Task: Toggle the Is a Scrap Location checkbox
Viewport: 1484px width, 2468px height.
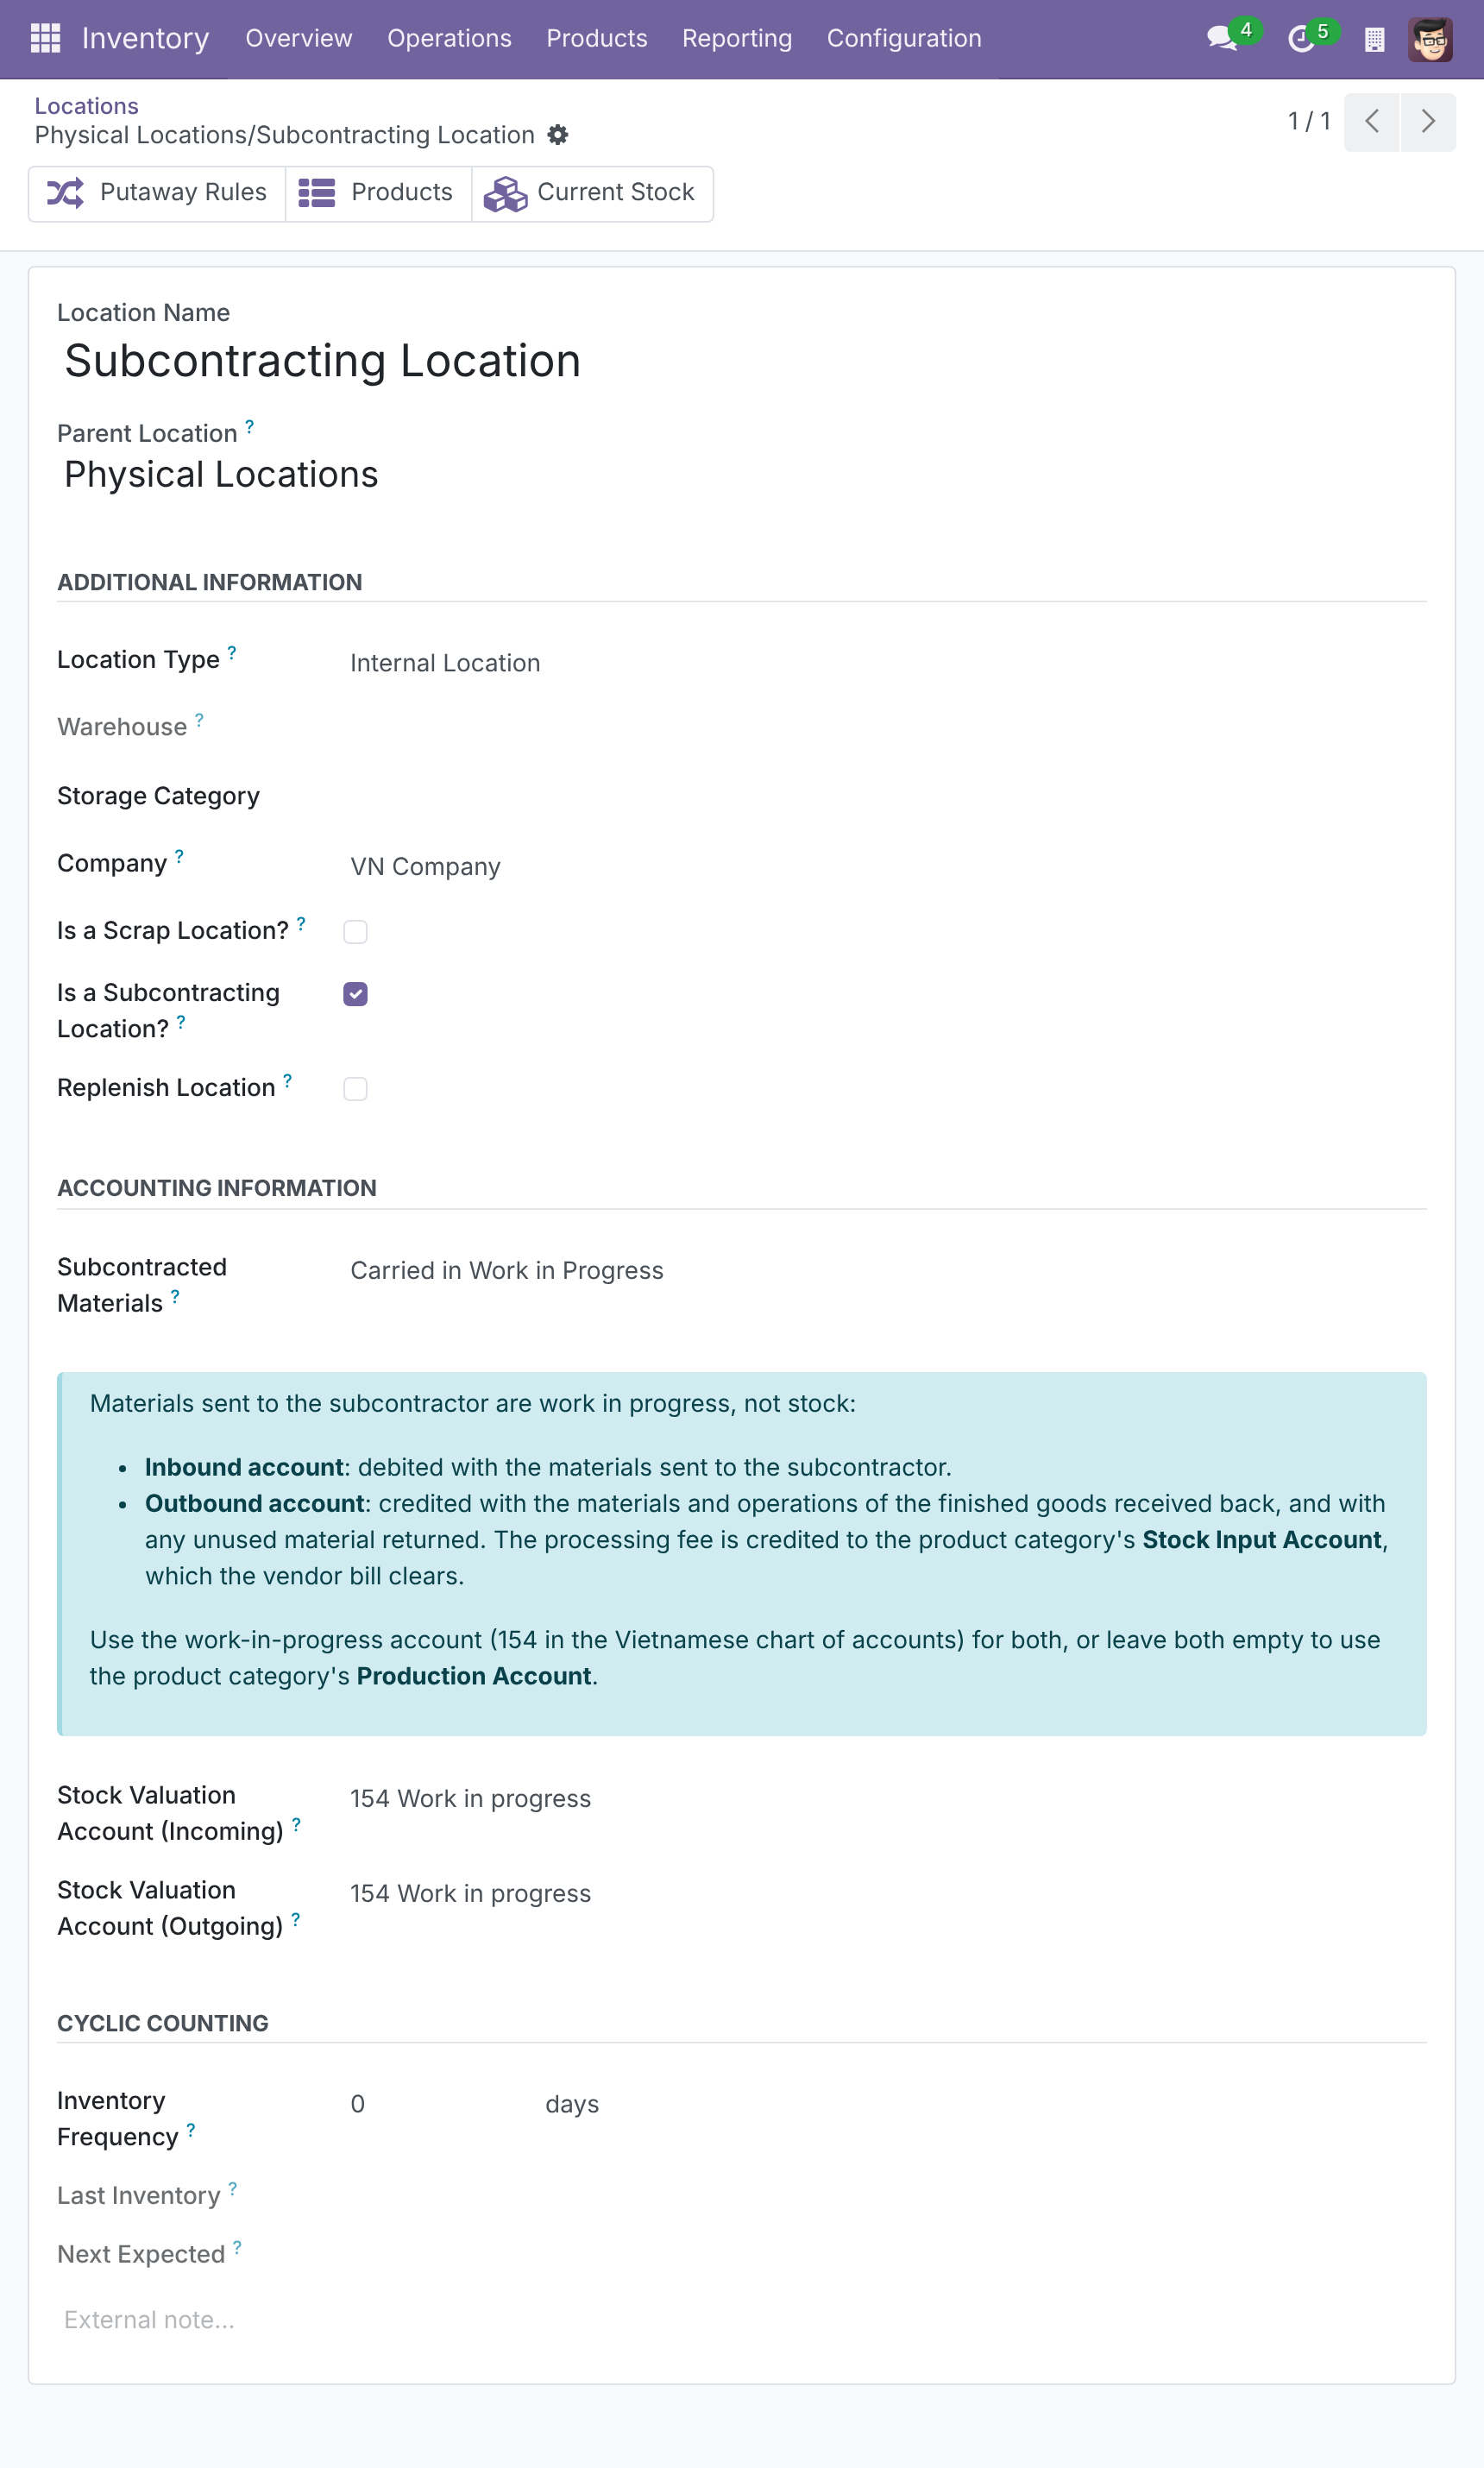Action: (x=355, y=932)
